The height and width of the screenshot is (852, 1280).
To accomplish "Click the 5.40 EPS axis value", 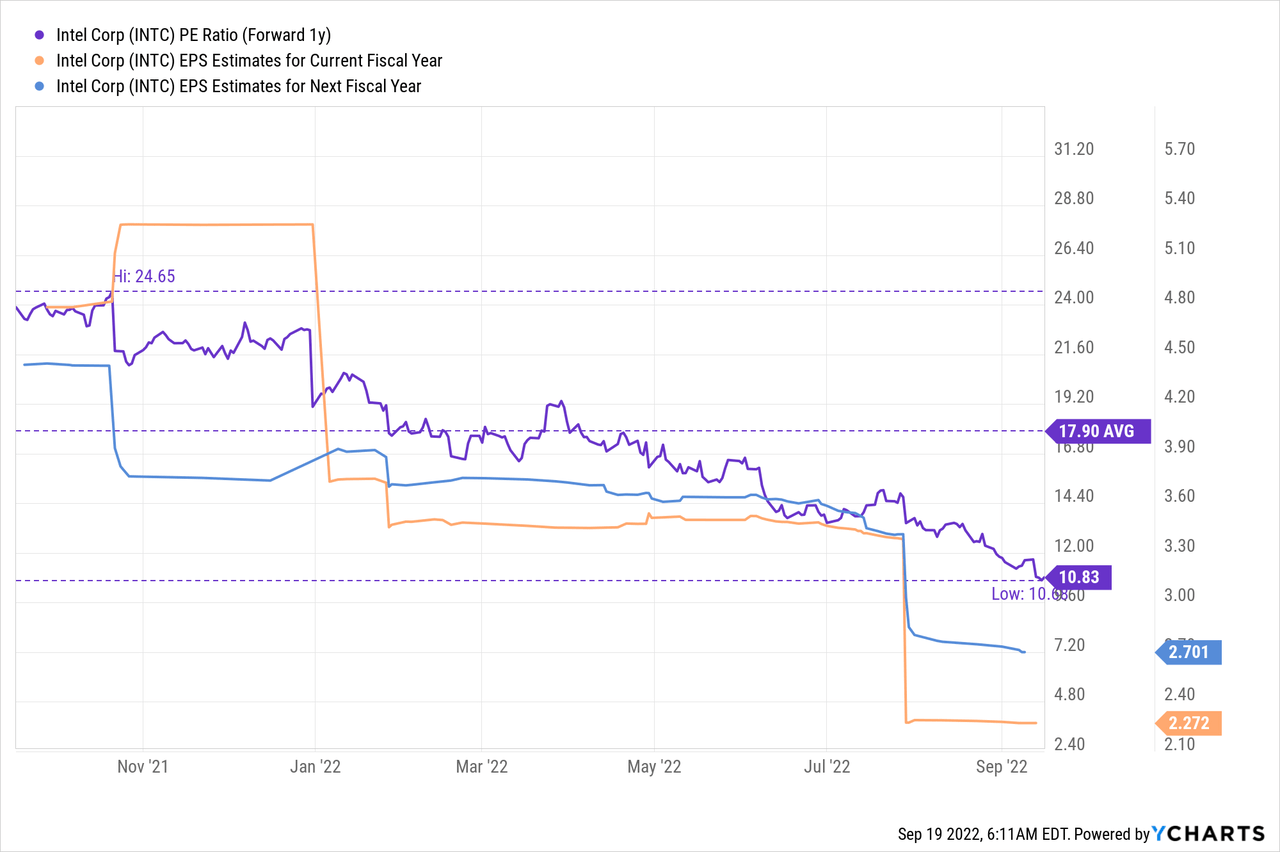I will tap(1181, 199).
